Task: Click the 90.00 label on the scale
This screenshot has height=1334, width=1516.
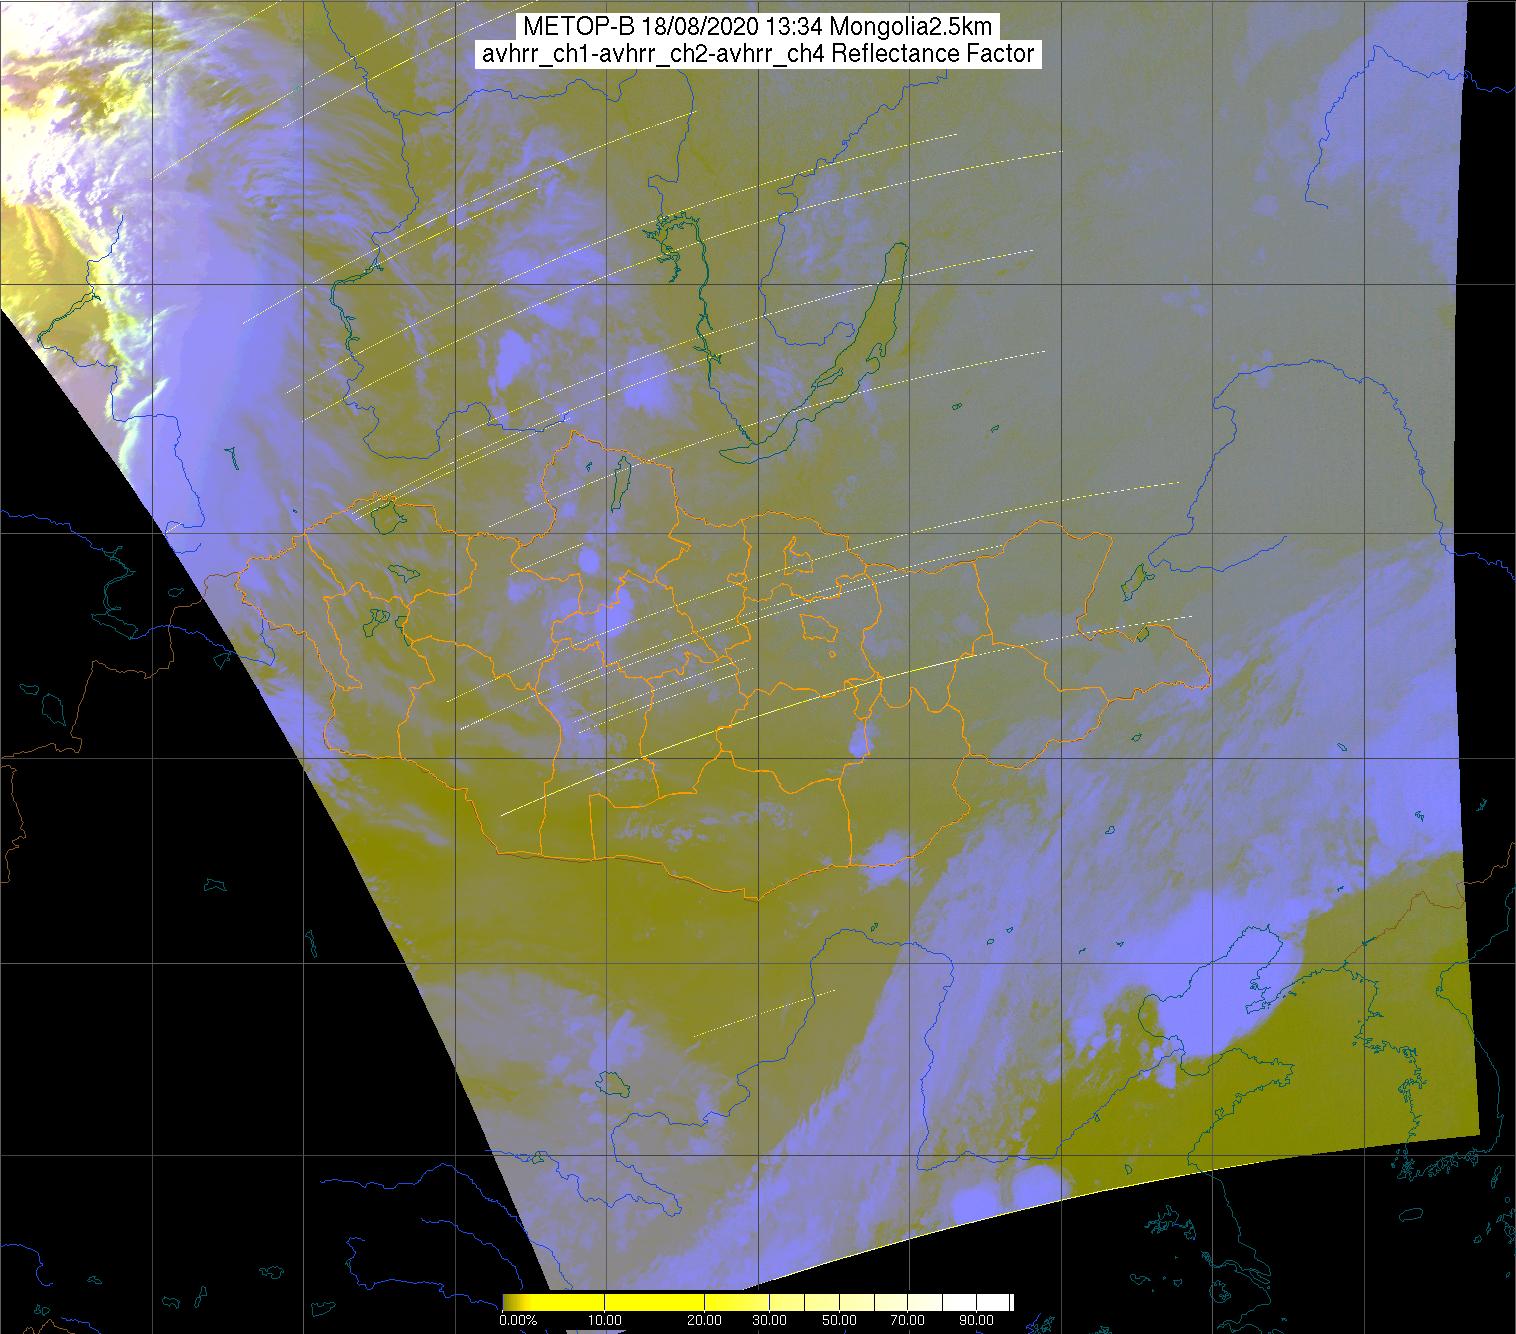Action: click(x=976, y=1321)
